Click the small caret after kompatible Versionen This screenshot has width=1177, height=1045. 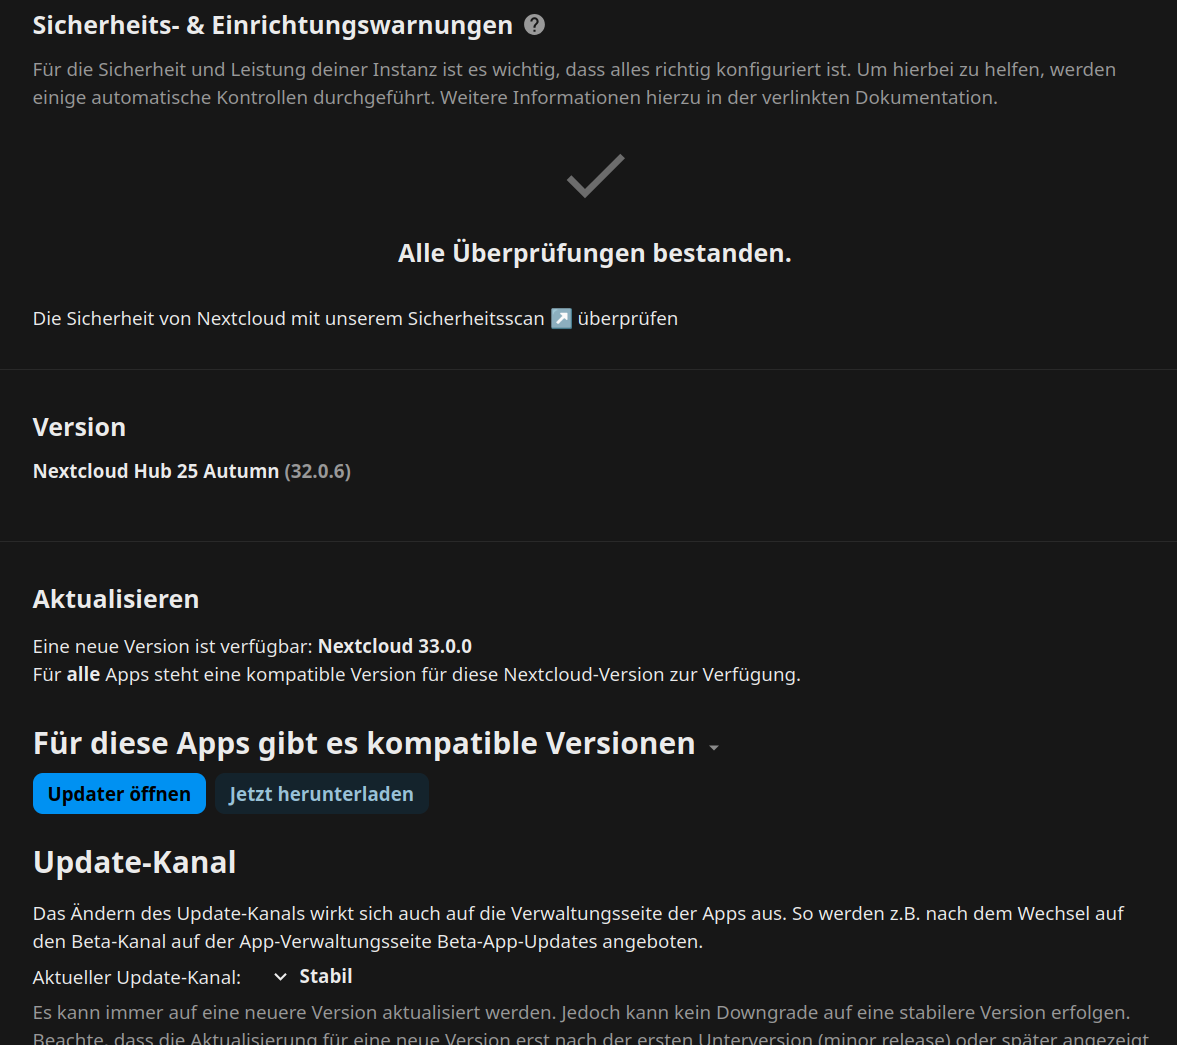714,748
